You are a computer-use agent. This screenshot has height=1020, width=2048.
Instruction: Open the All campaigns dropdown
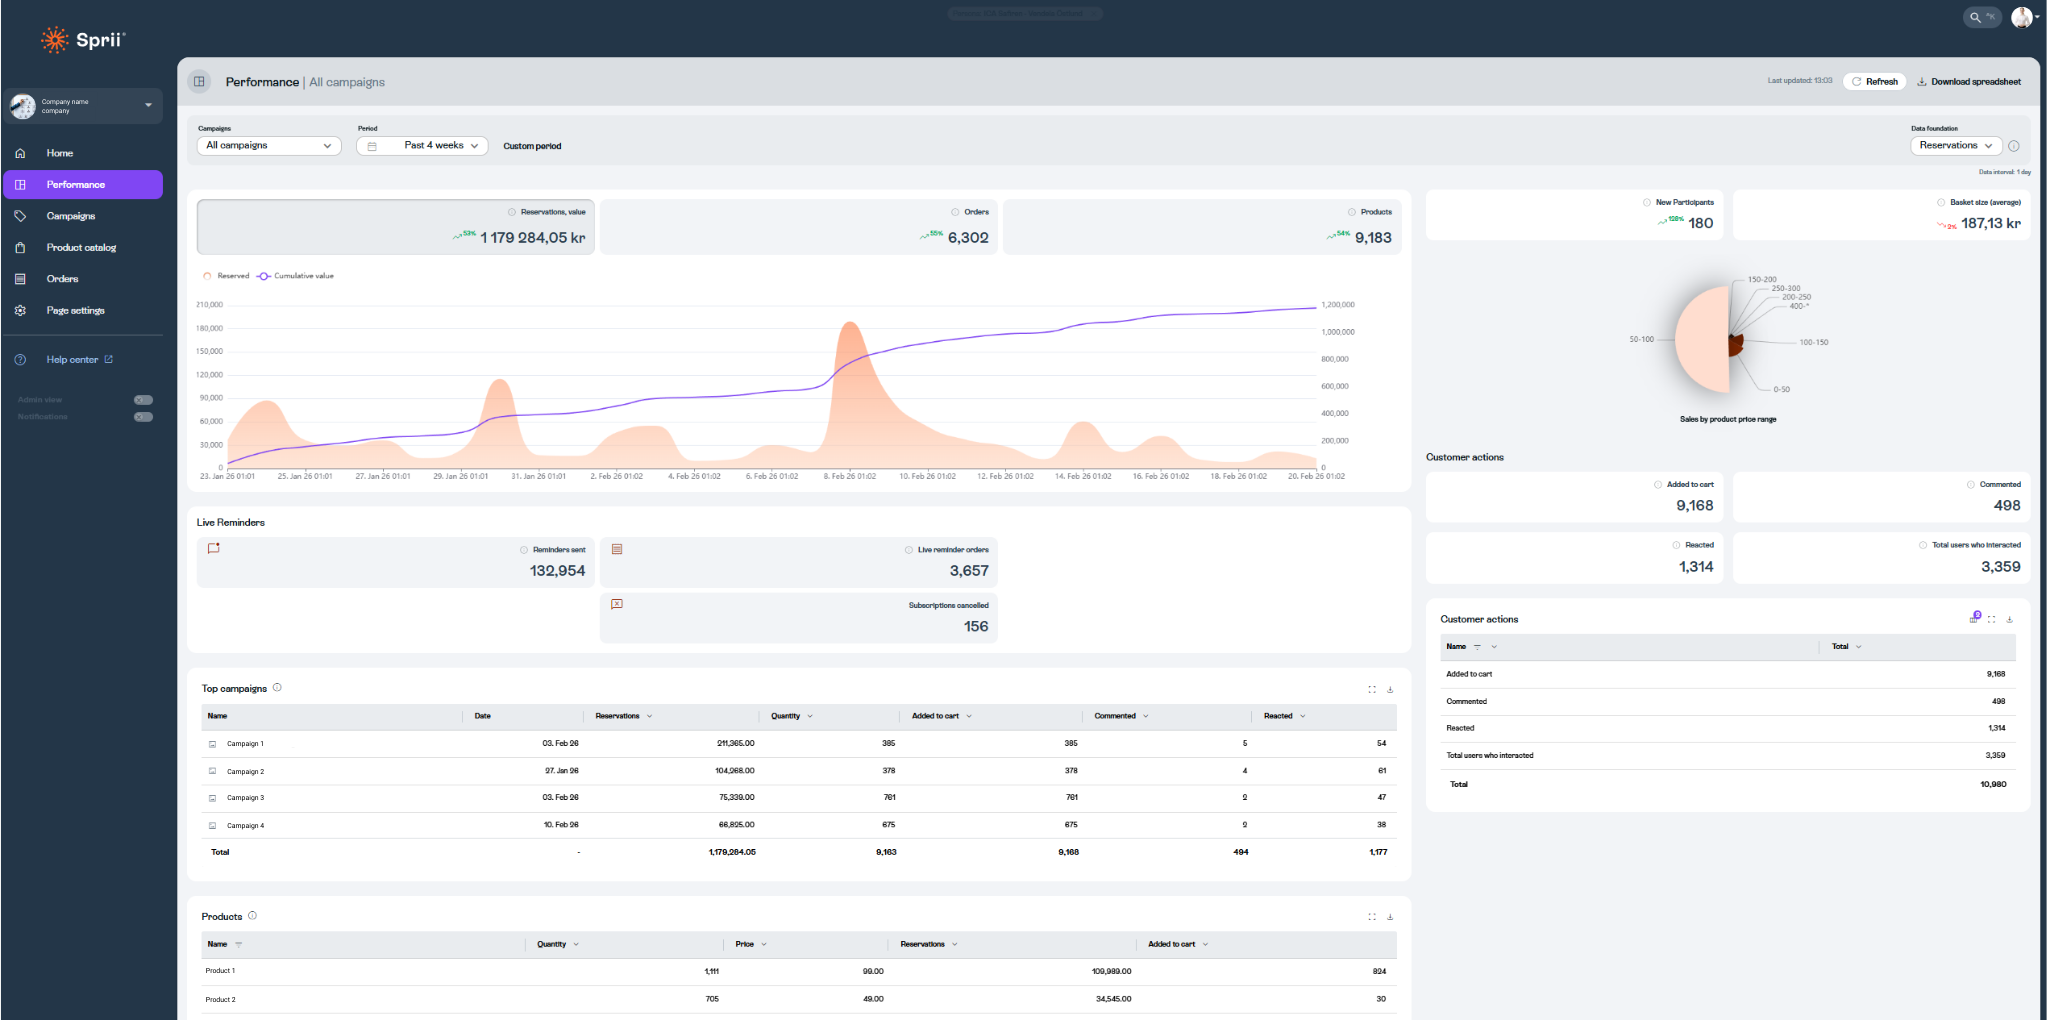click(269, 146)
